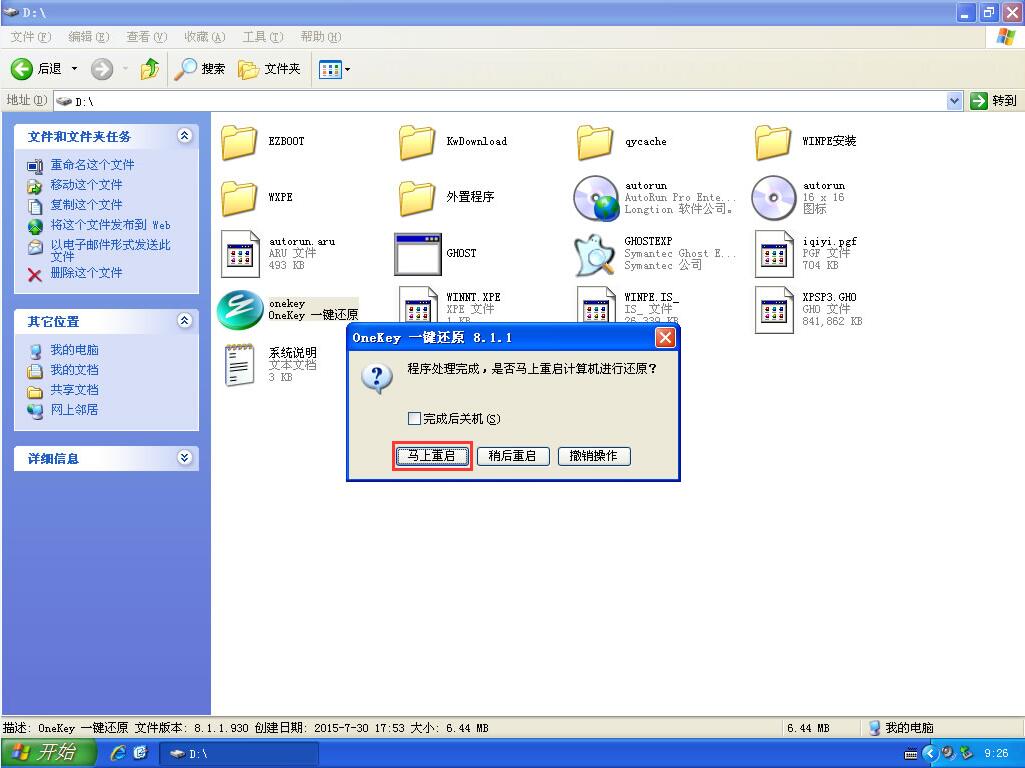1025x768 pixels.
Task: Select the autorun AutoRun Pro Enterprise disc icon
Action: pos(595,198)
